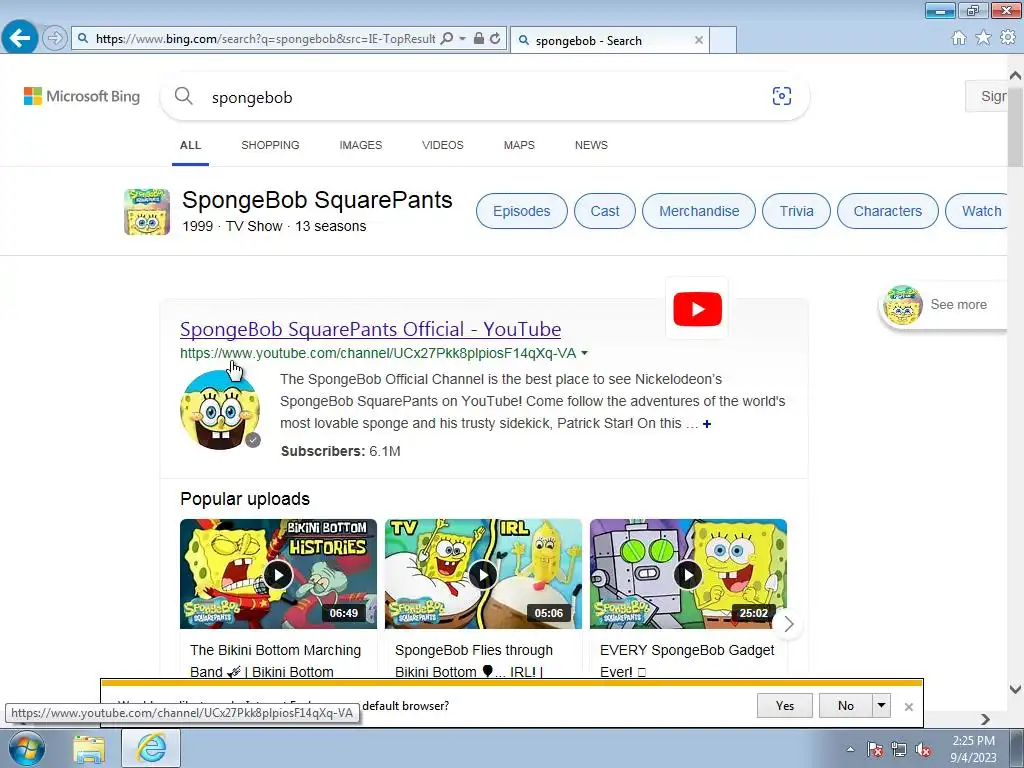Open the No button dropdown arrow
The height and width of the screenshot is (768, 1024).
point(882,705)
